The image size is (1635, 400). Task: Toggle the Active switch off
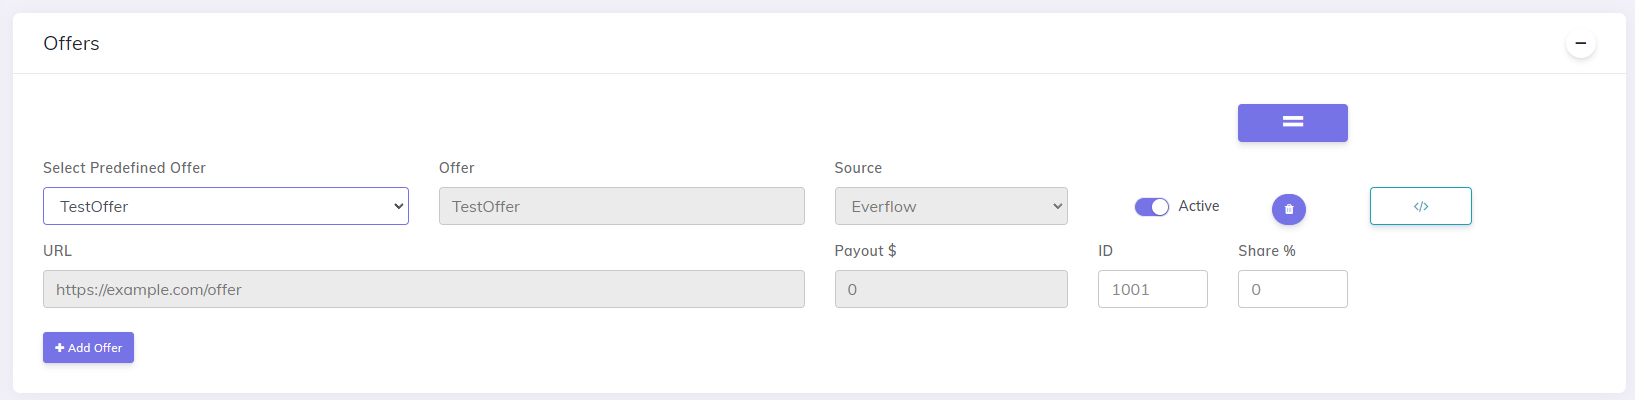pyautogui.click(x=1151, y=207)
